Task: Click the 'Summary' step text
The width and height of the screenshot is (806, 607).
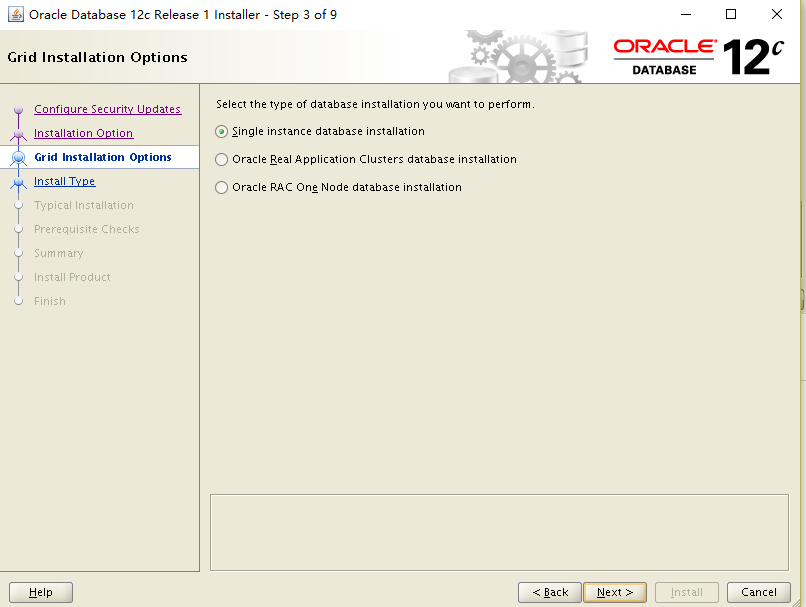Action: [59, 253]
